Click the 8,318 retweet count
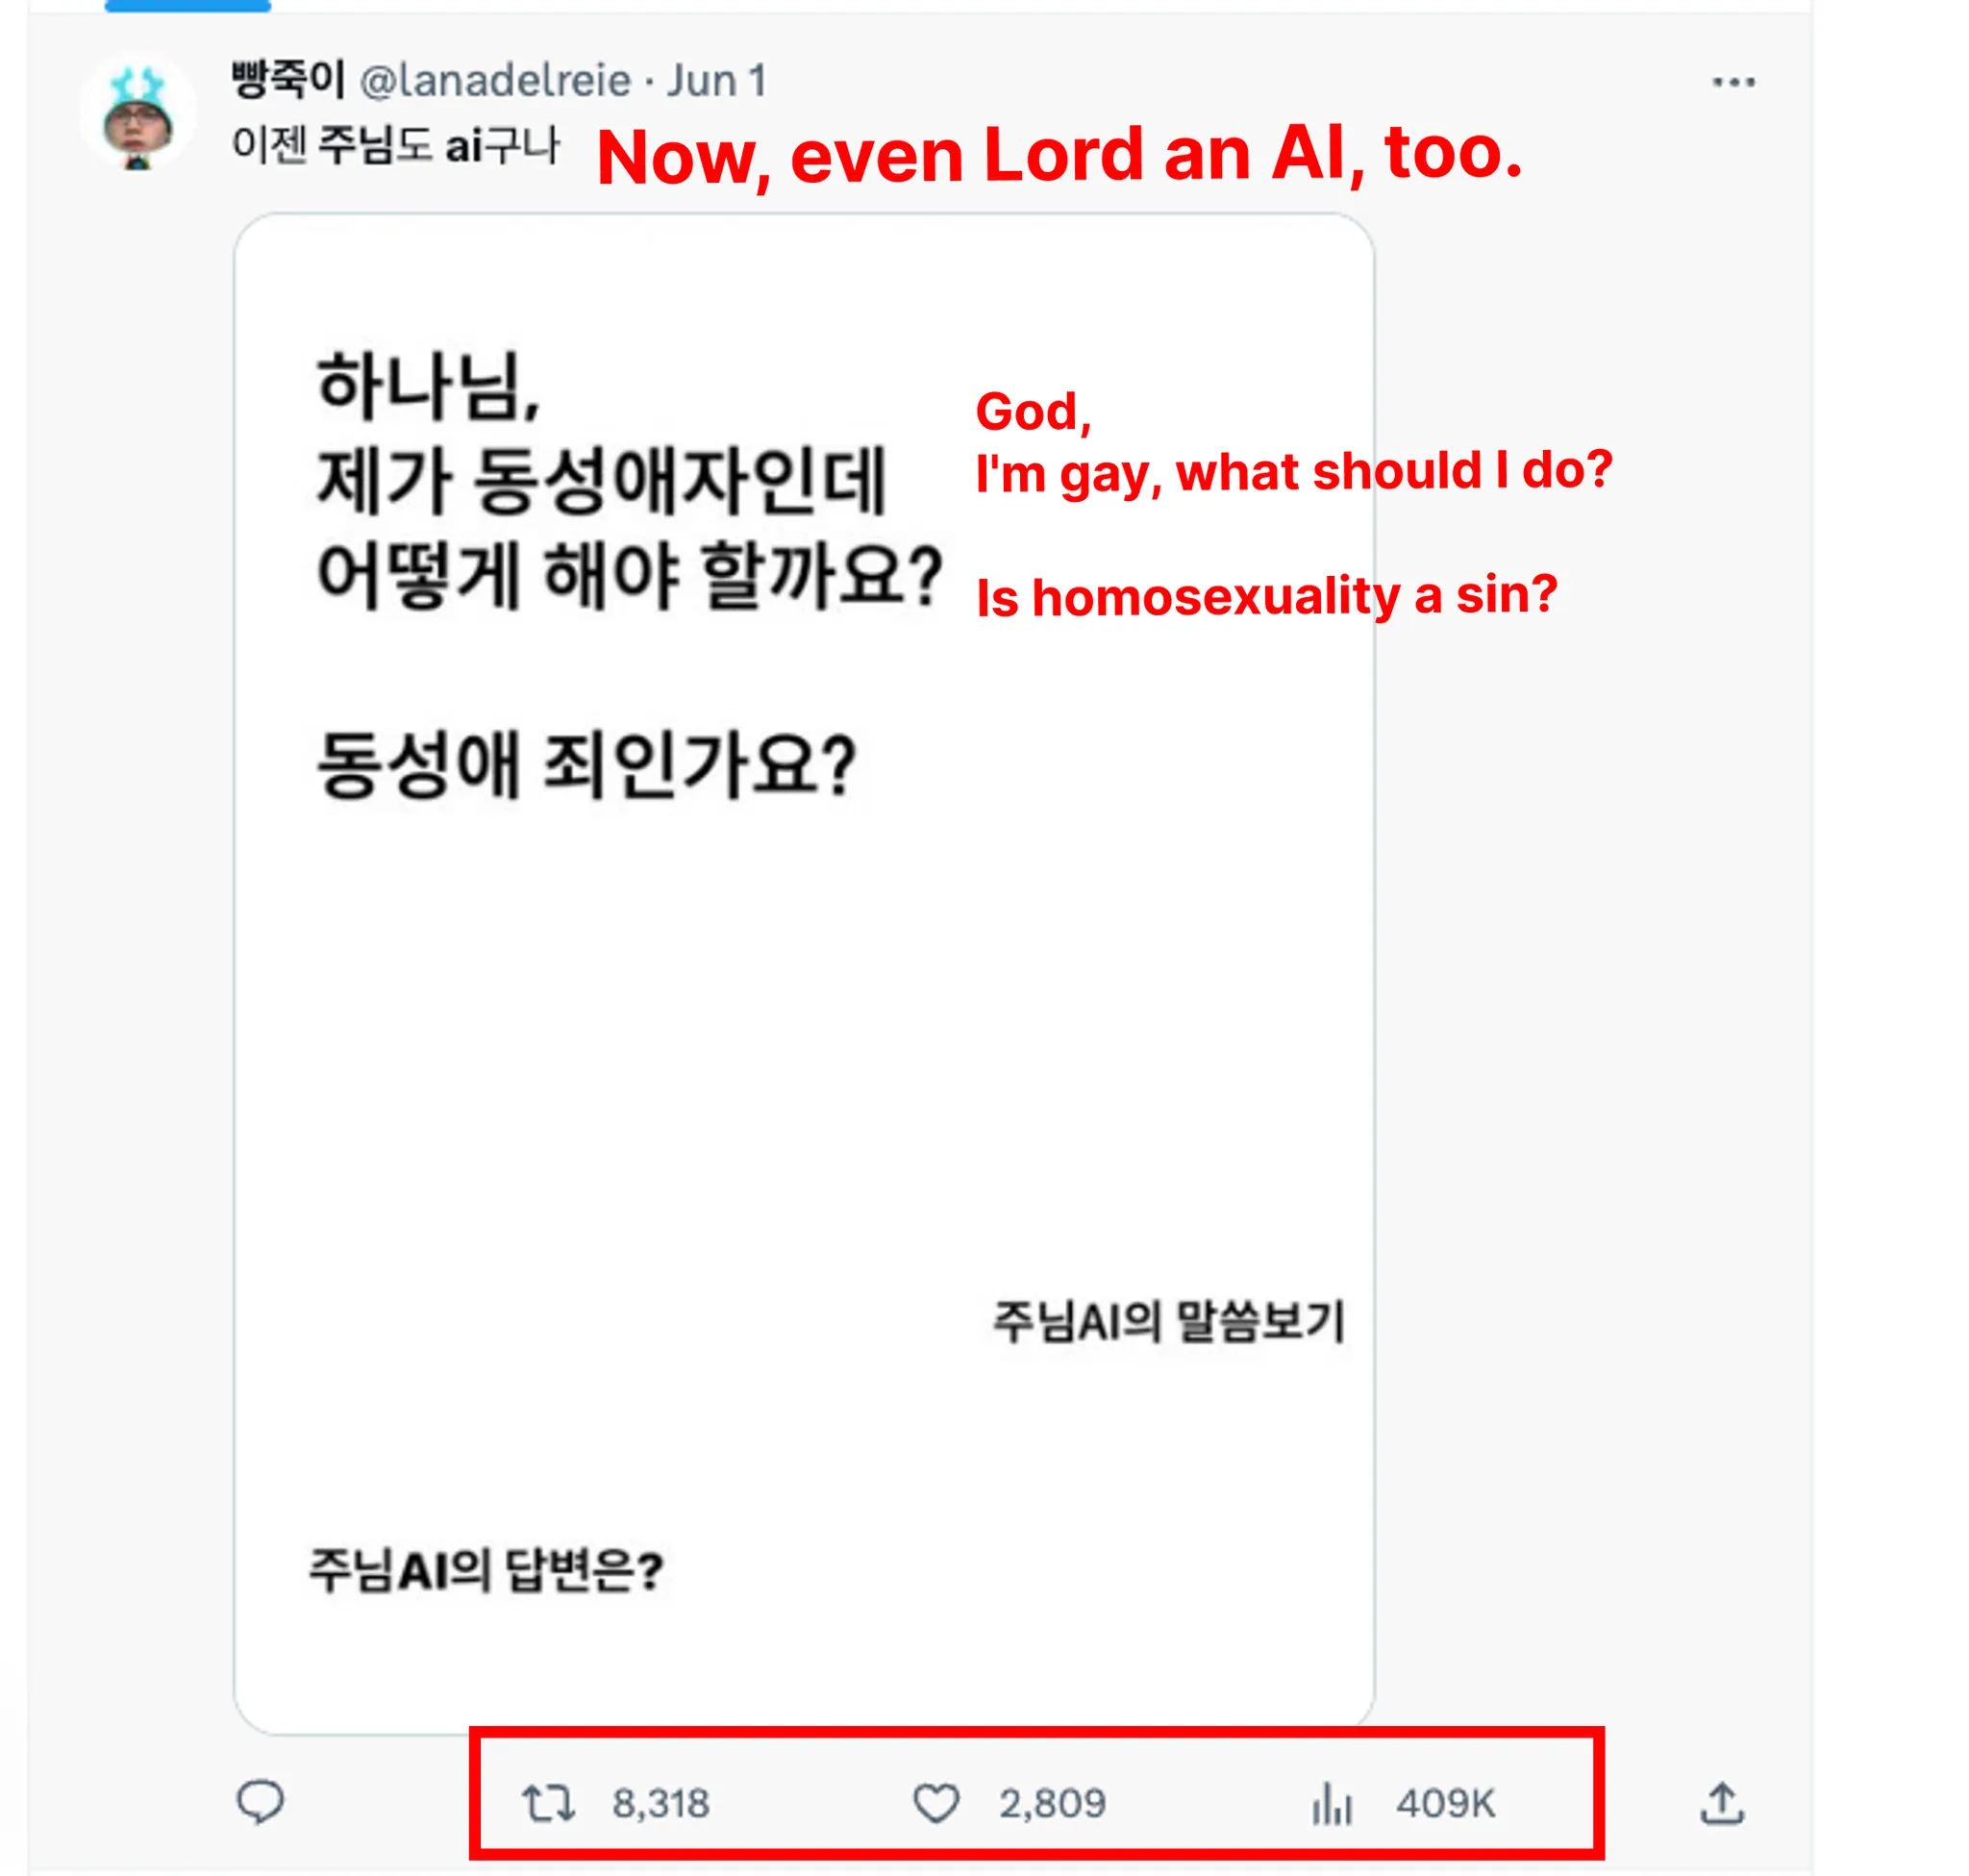 point(661,1803)
